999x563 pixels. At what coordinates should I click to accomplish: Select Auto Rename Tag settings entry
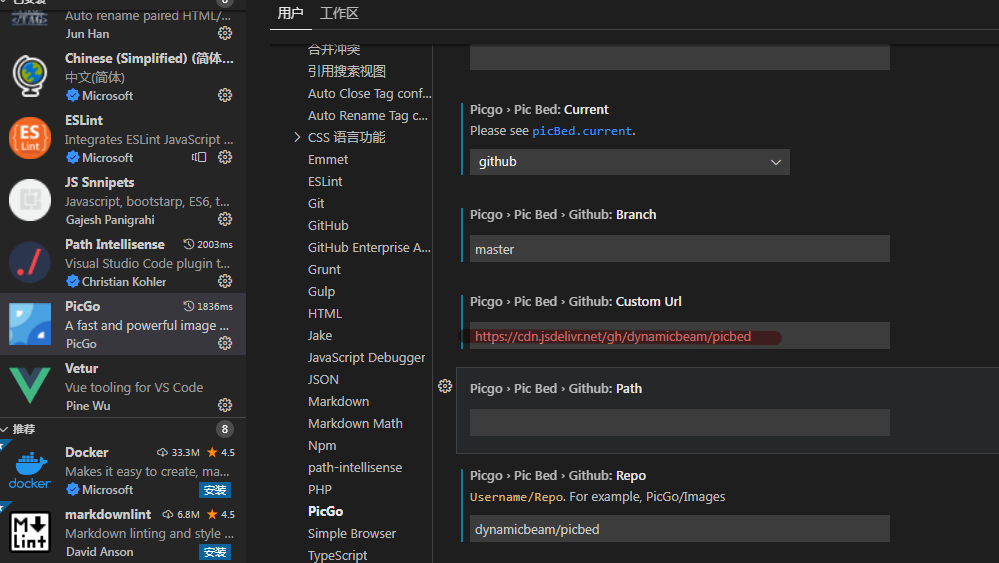pyautogui.click(x=368, y=115)
